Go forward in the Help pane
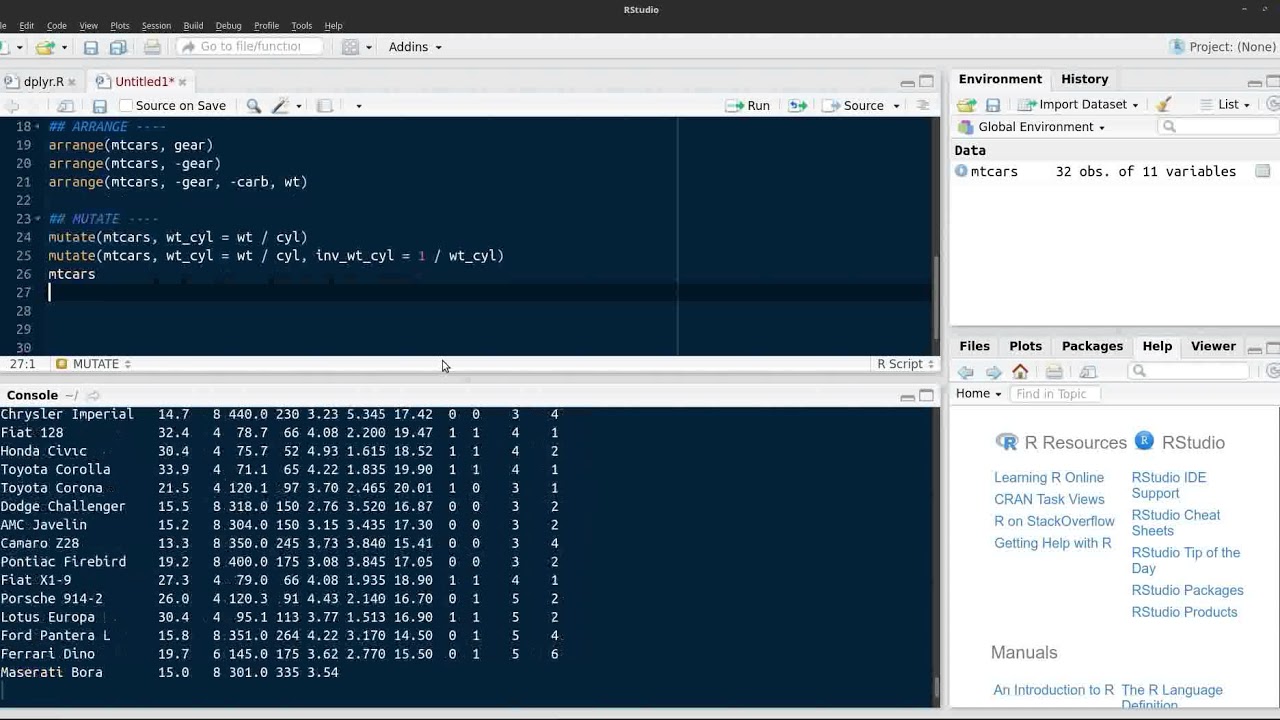This screenshot has height=720, width=1280. coord(993,372)
